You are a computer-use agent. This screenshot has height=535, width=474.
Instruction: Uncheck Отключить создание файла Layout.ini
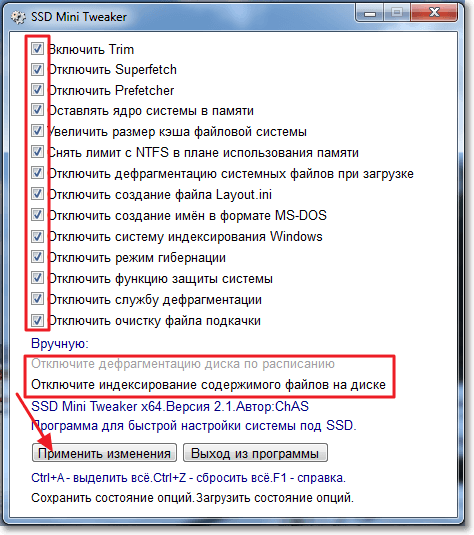(x=37, y=194)
